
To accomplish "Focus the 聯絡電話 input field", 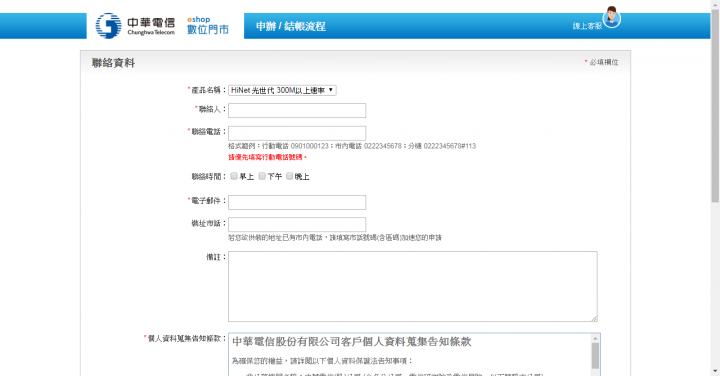I will point(297,133).
